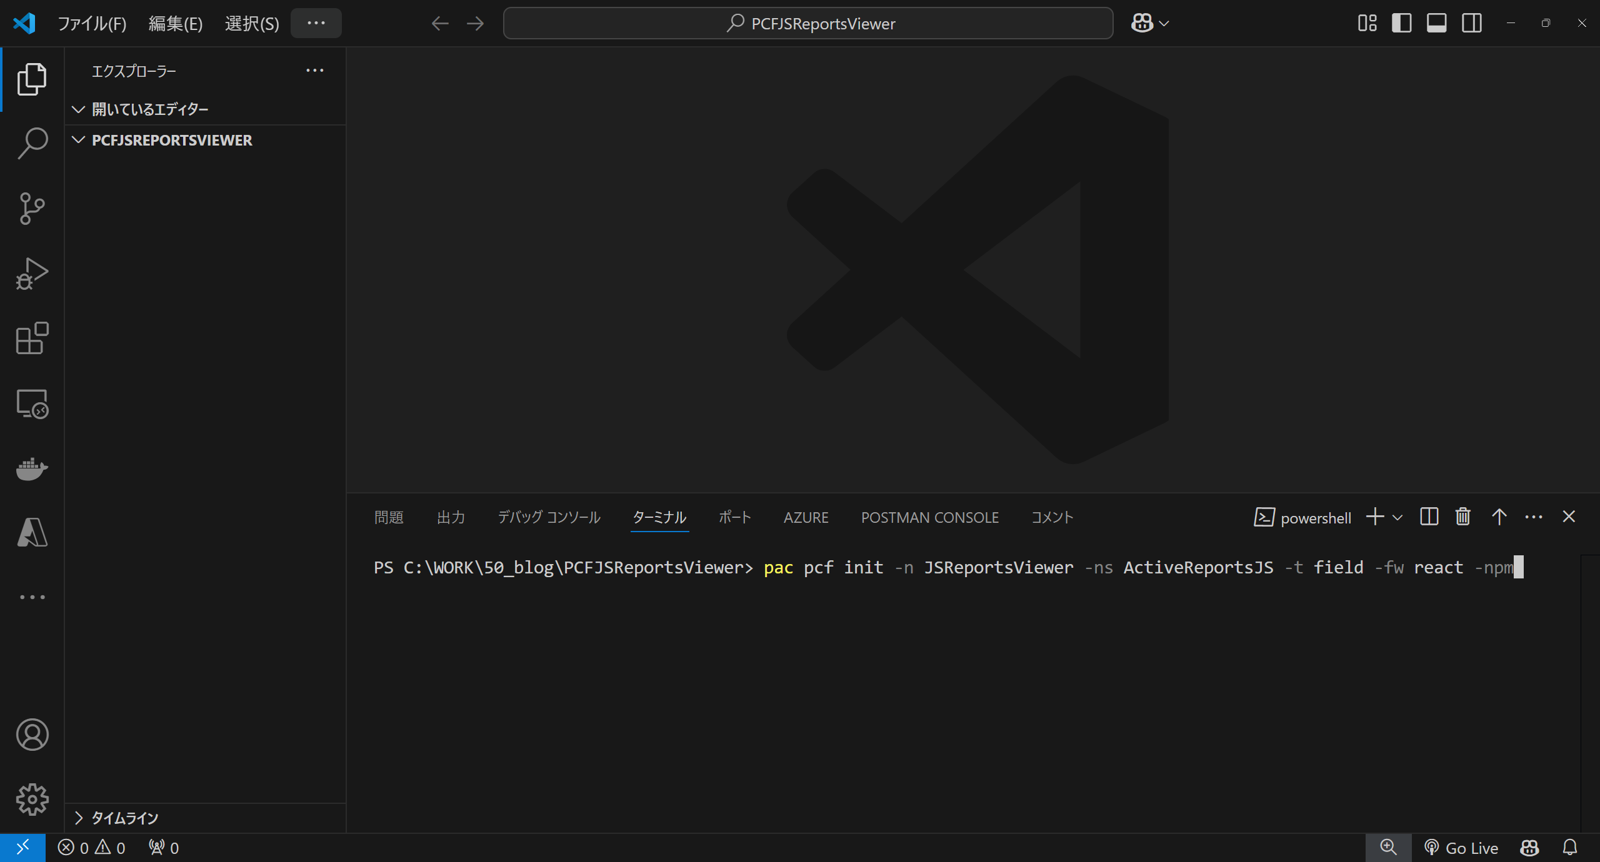
Task: Open the notifications bell
Action: (x=1570, y=848)
